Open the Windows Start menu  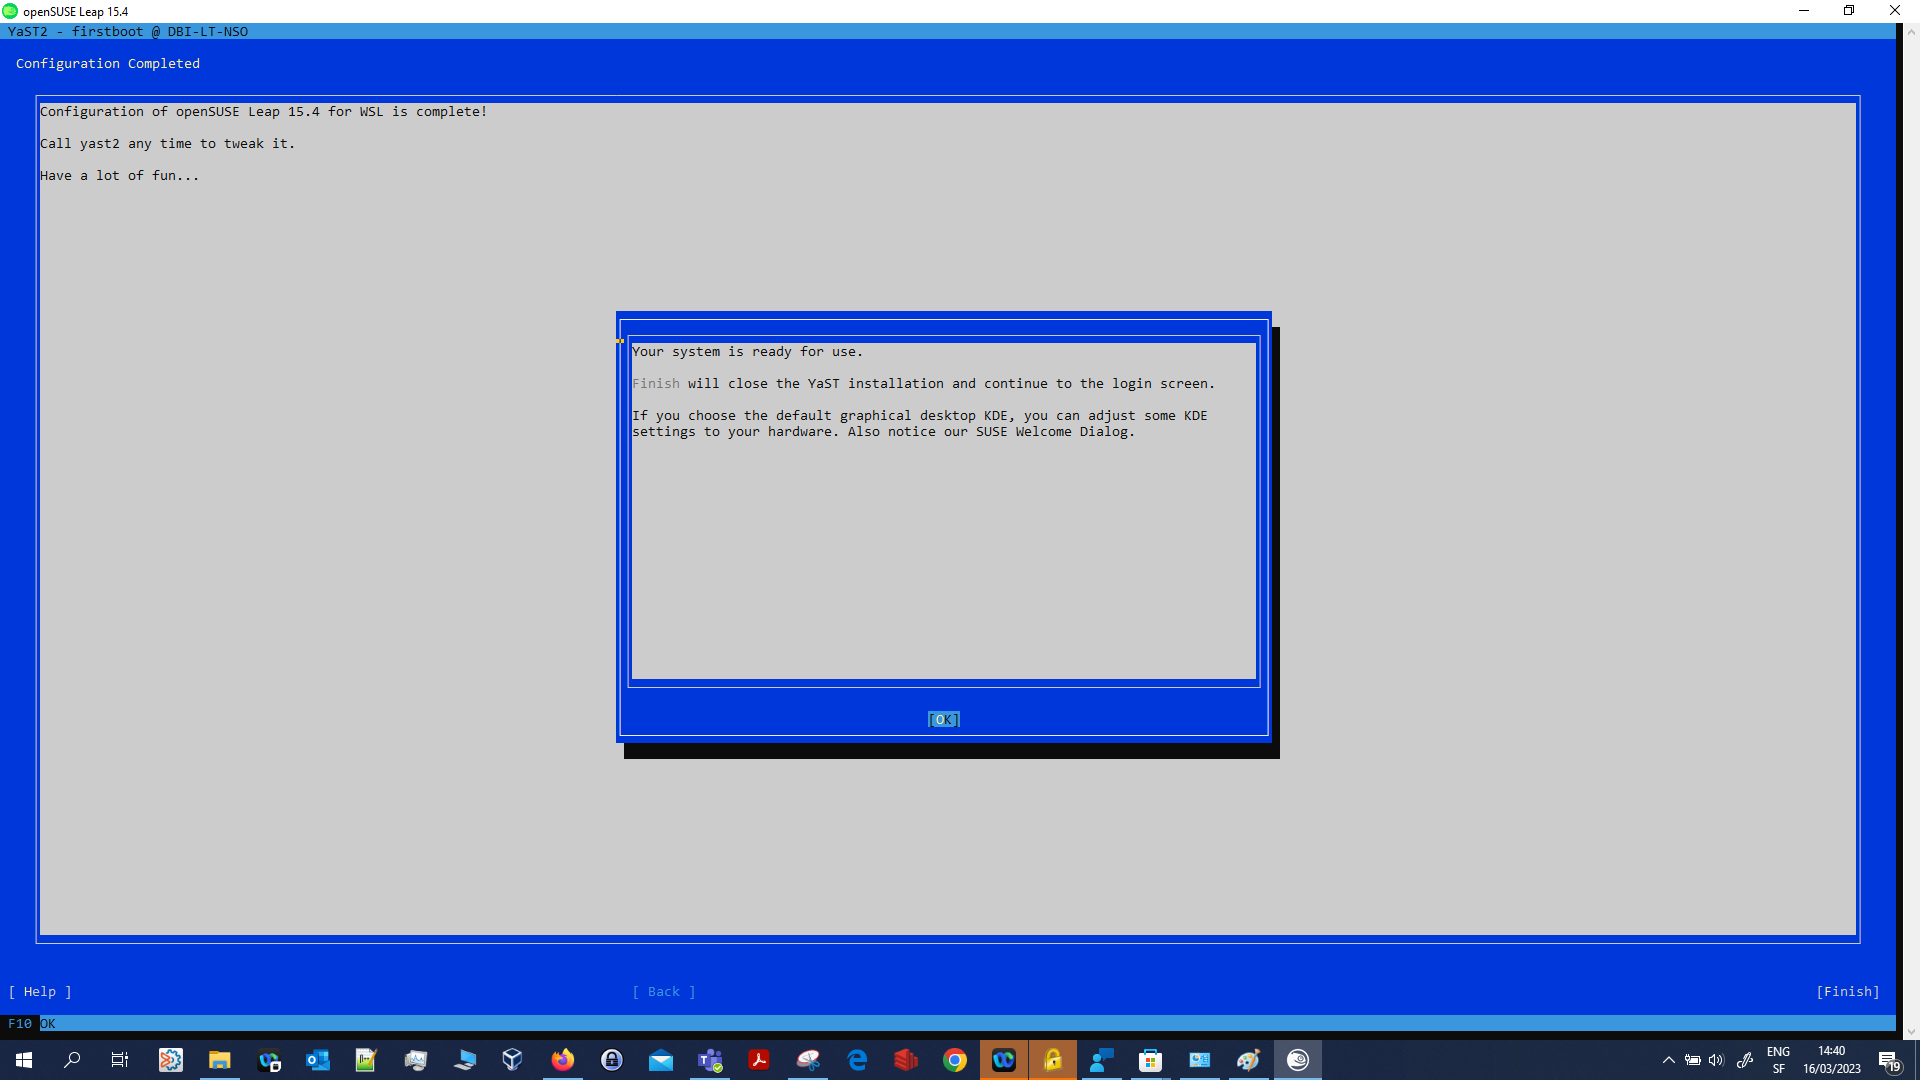click(24, 1060)
